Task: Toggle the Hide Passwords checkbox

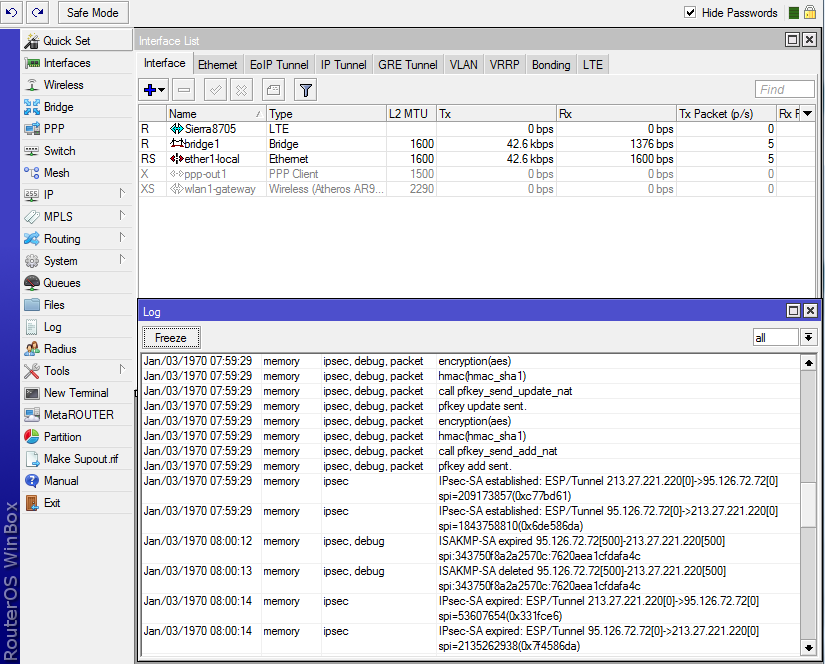Action: tap(690, 13)
